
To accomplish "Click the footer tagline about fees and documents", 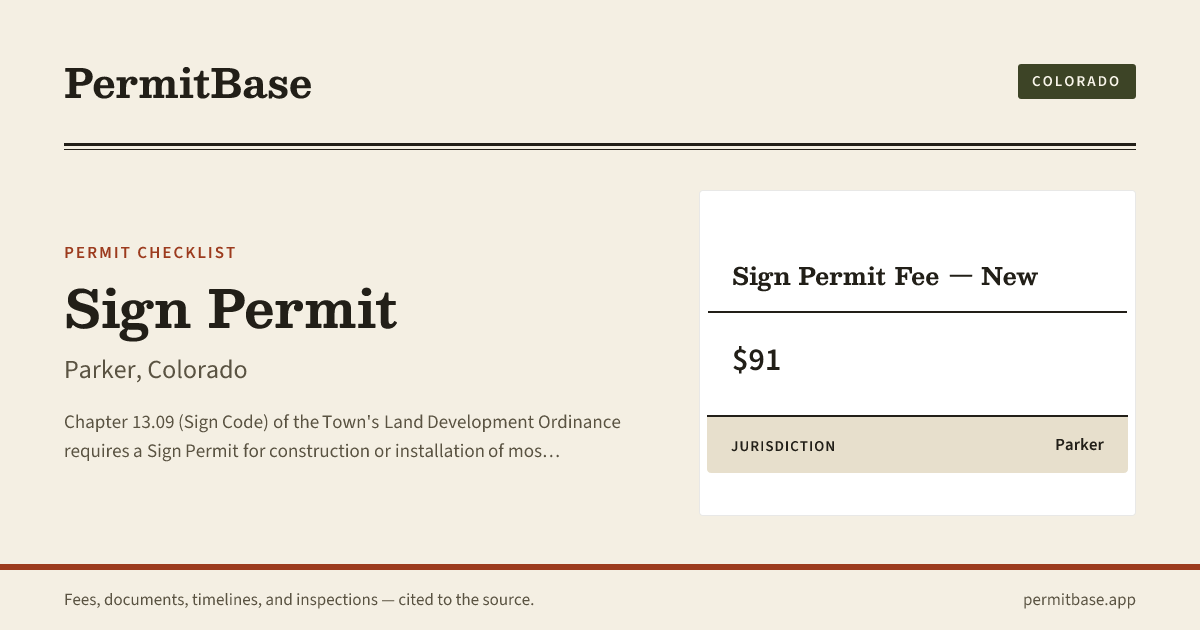I will pos(299,600).
